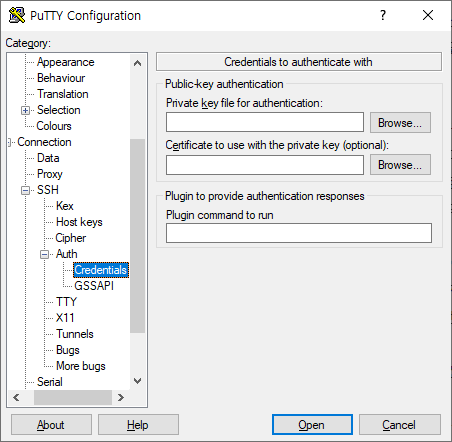Click the category tree scroll-down arrow

click(x=137, y=381)
